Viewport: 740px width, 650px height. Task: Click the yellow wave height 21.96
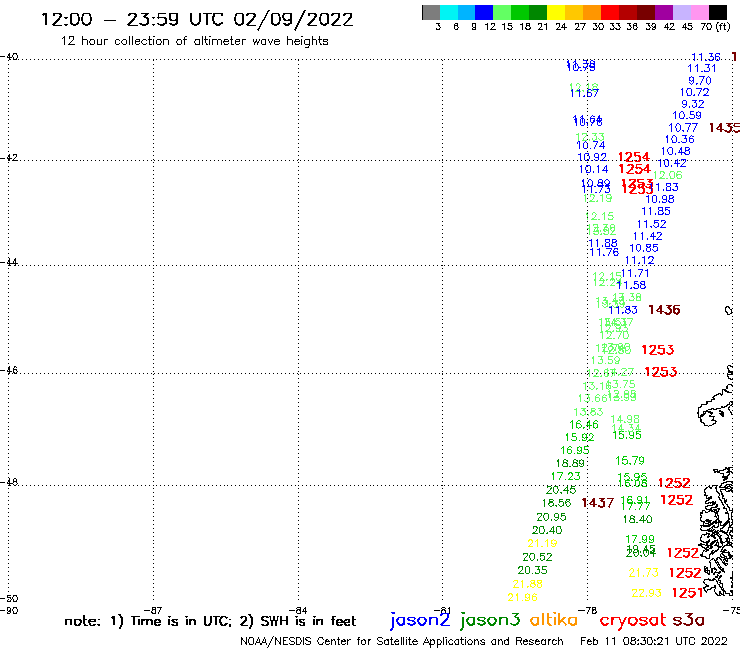pyautogui.click(x=522, y=598)
